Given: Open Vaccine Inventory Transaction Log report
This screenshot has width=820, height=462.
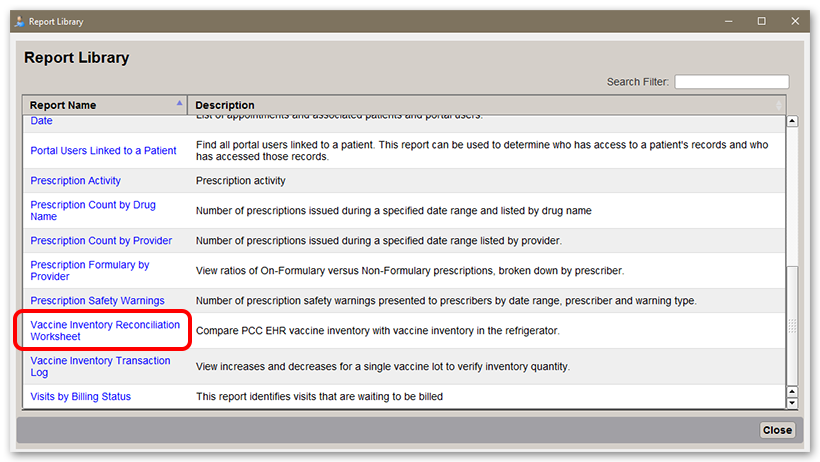Looking at the screenshot, I should 100,366.
